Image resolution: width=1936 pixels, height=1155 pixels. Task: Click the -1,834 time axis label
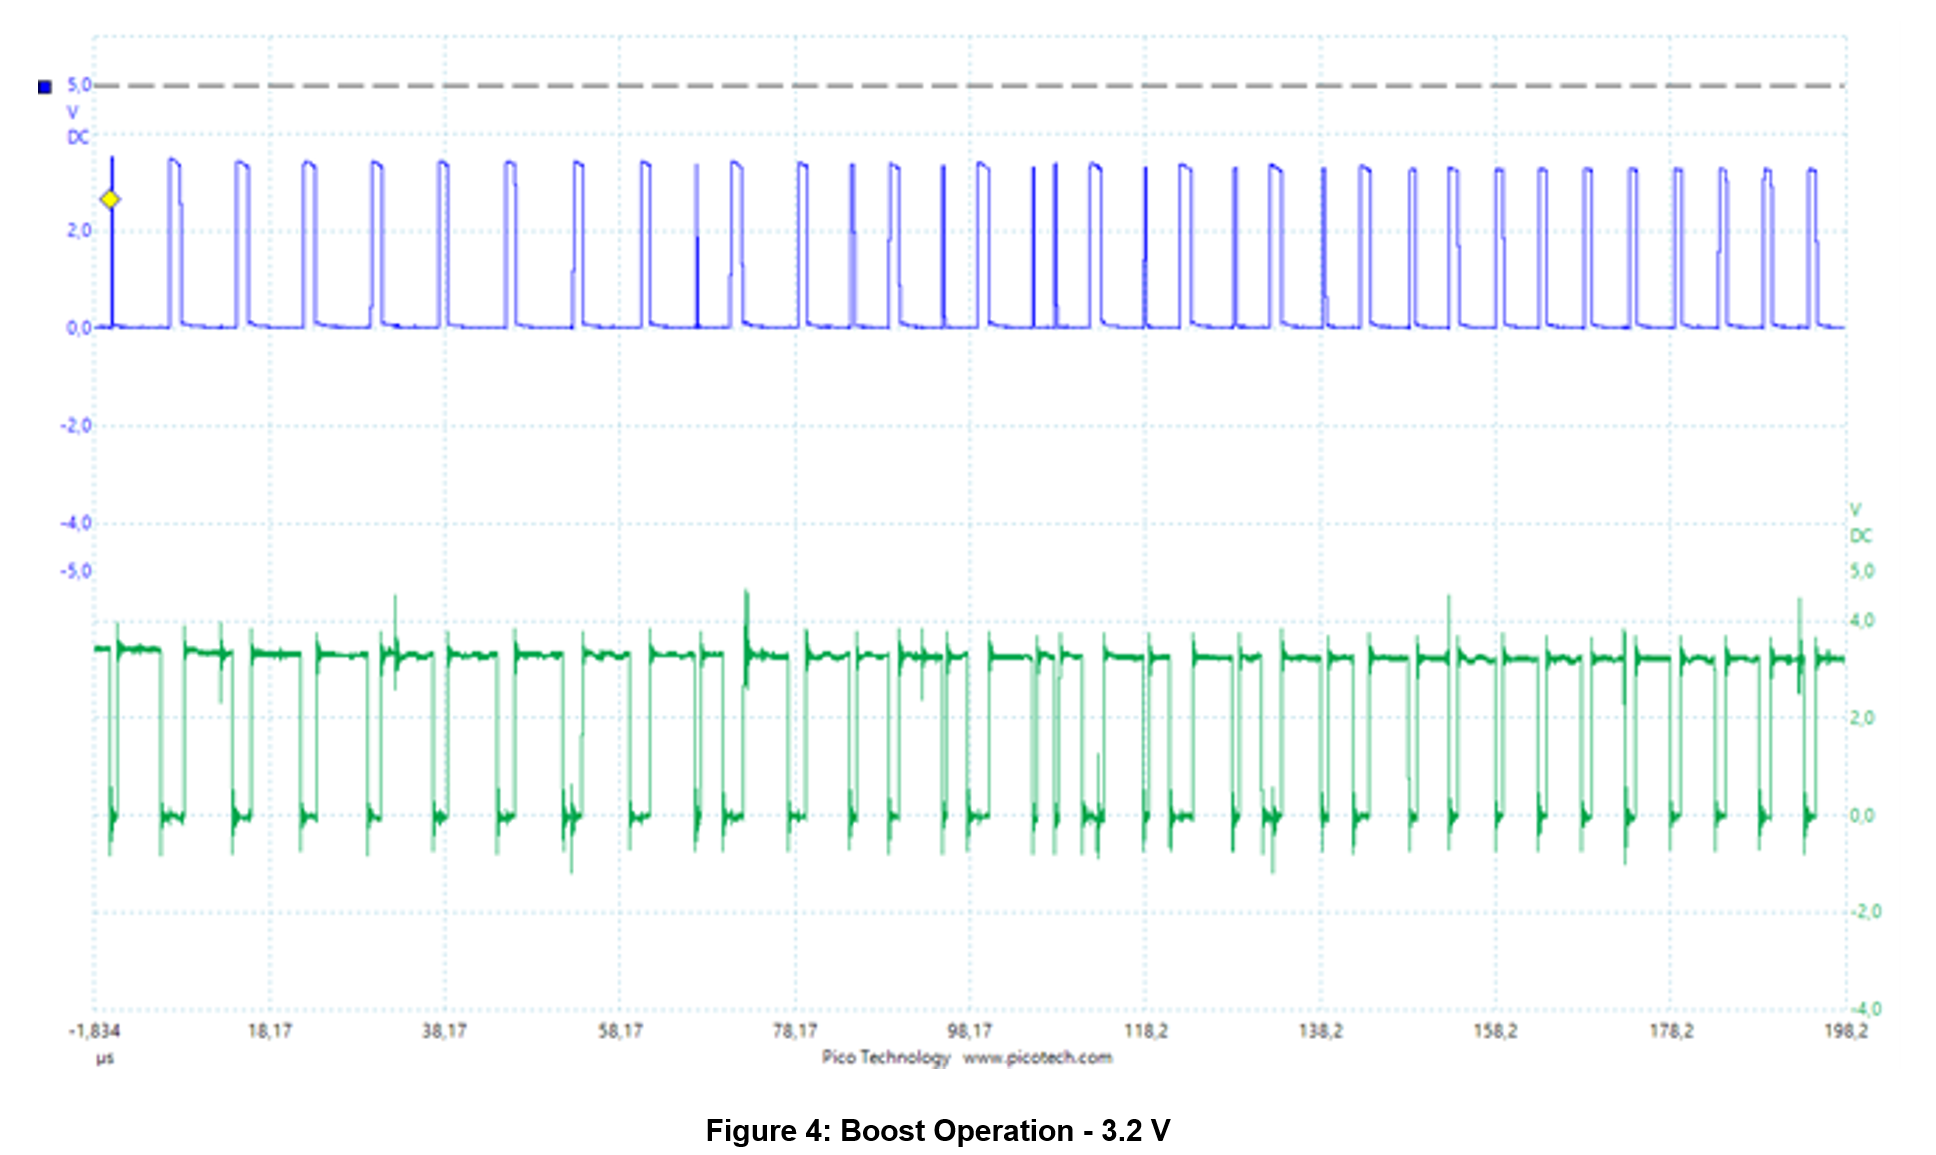(94, 1031)
